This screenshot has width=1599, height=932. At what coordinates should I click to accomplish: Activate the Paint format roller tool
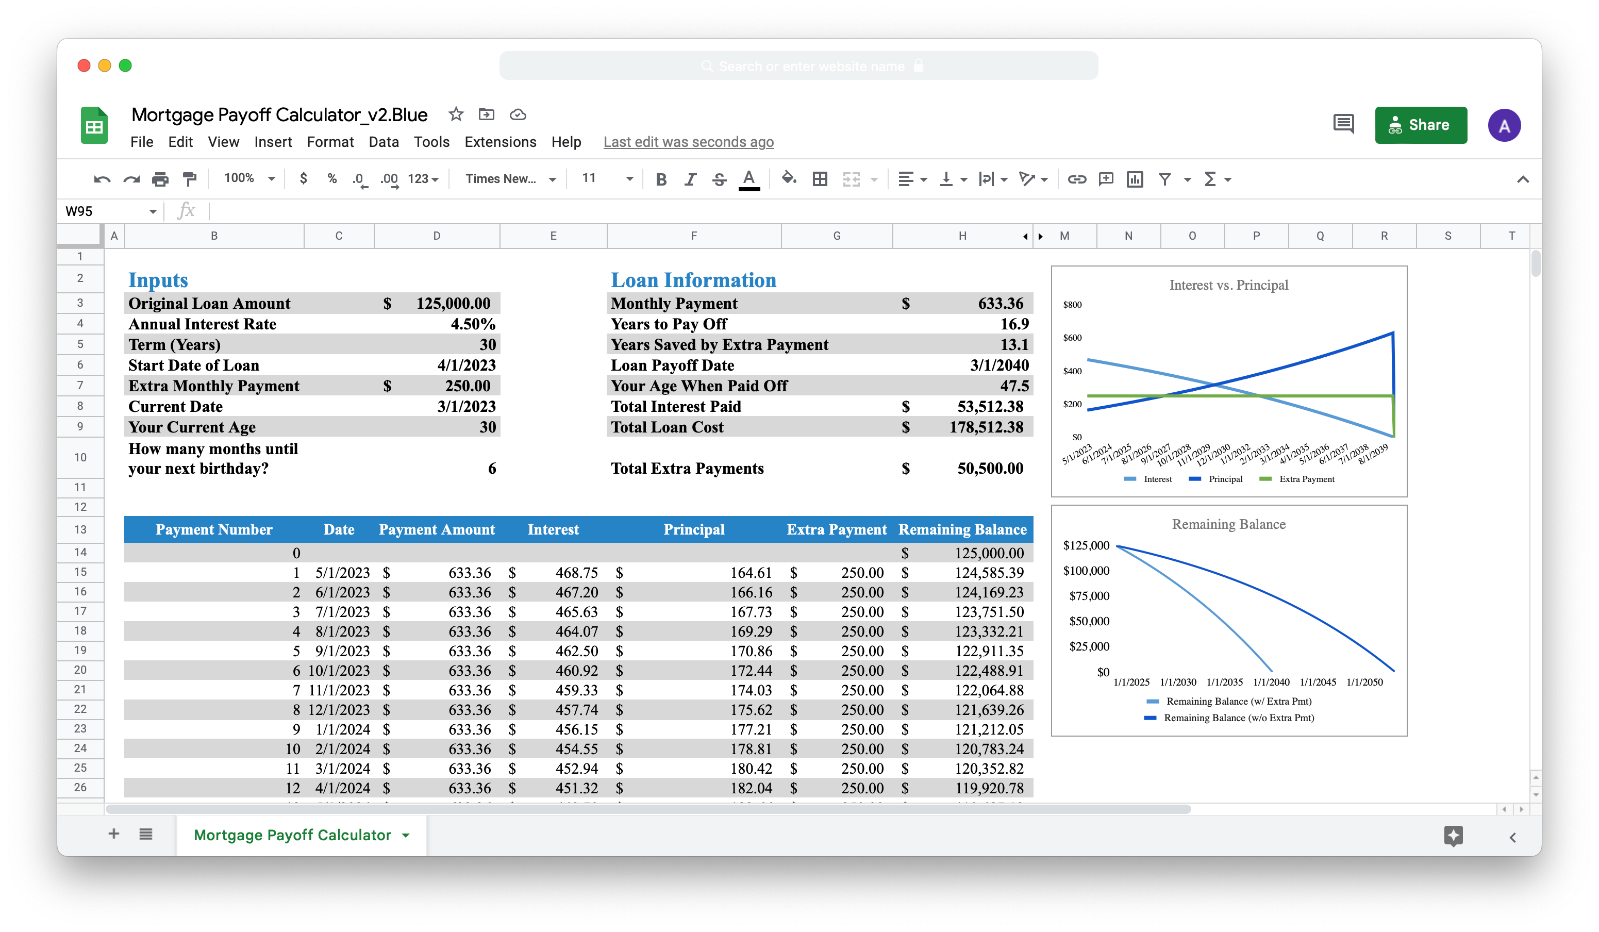click(x=189, y=179)
